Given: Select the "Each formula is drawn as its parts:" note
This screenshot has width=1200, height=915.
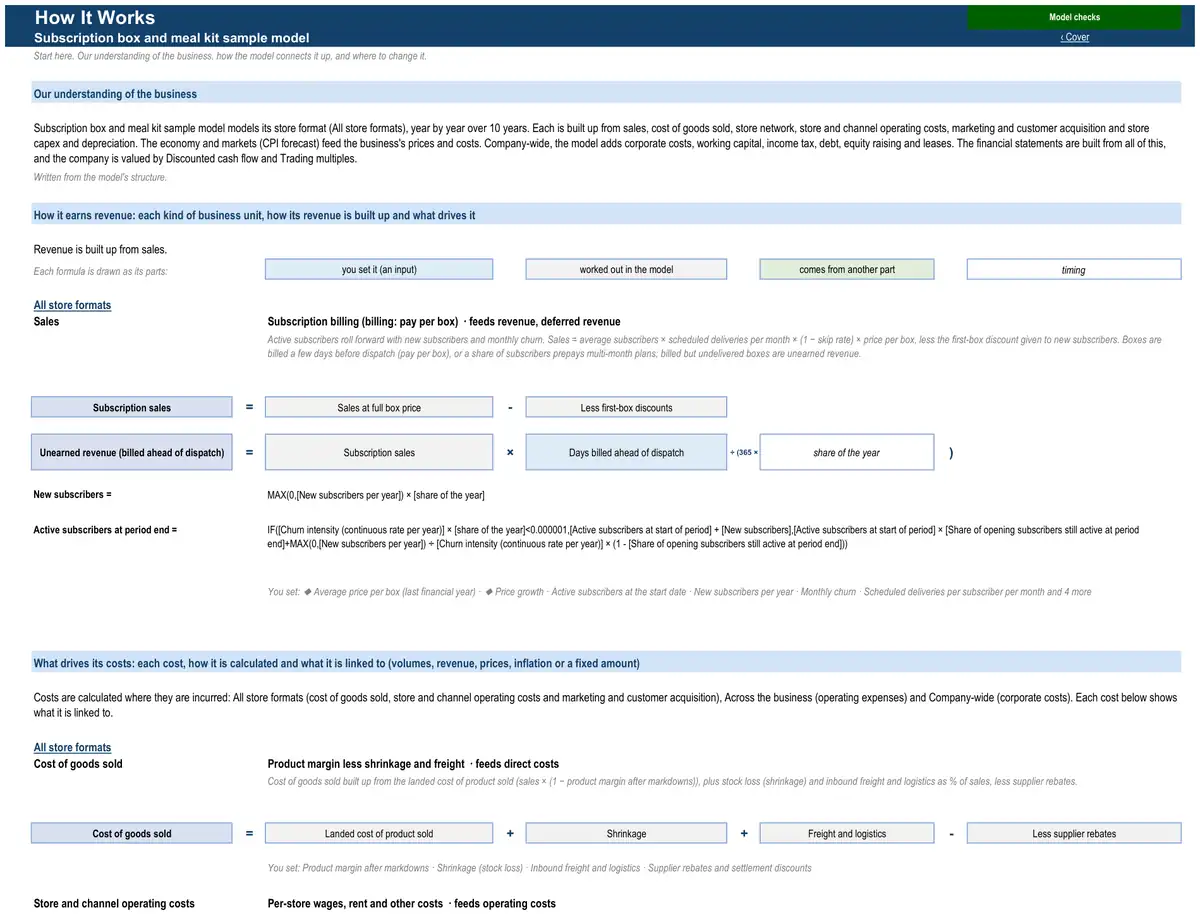Looking at the screenshot, I should [101, 271].
